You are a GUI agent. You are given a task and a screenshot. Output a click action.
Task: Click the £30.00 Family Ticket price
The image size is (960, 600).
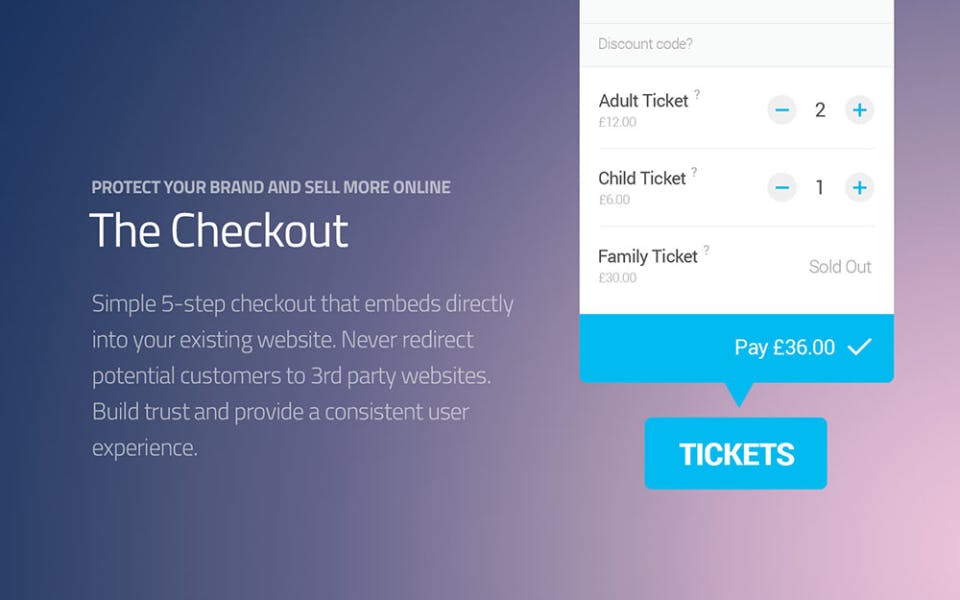point(617,278)
